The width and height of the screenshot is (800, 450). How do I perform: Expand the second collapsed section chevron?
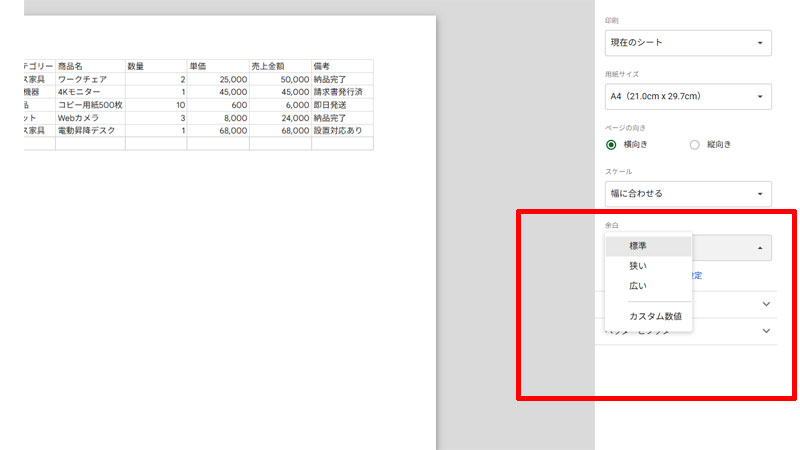(766, 331)
